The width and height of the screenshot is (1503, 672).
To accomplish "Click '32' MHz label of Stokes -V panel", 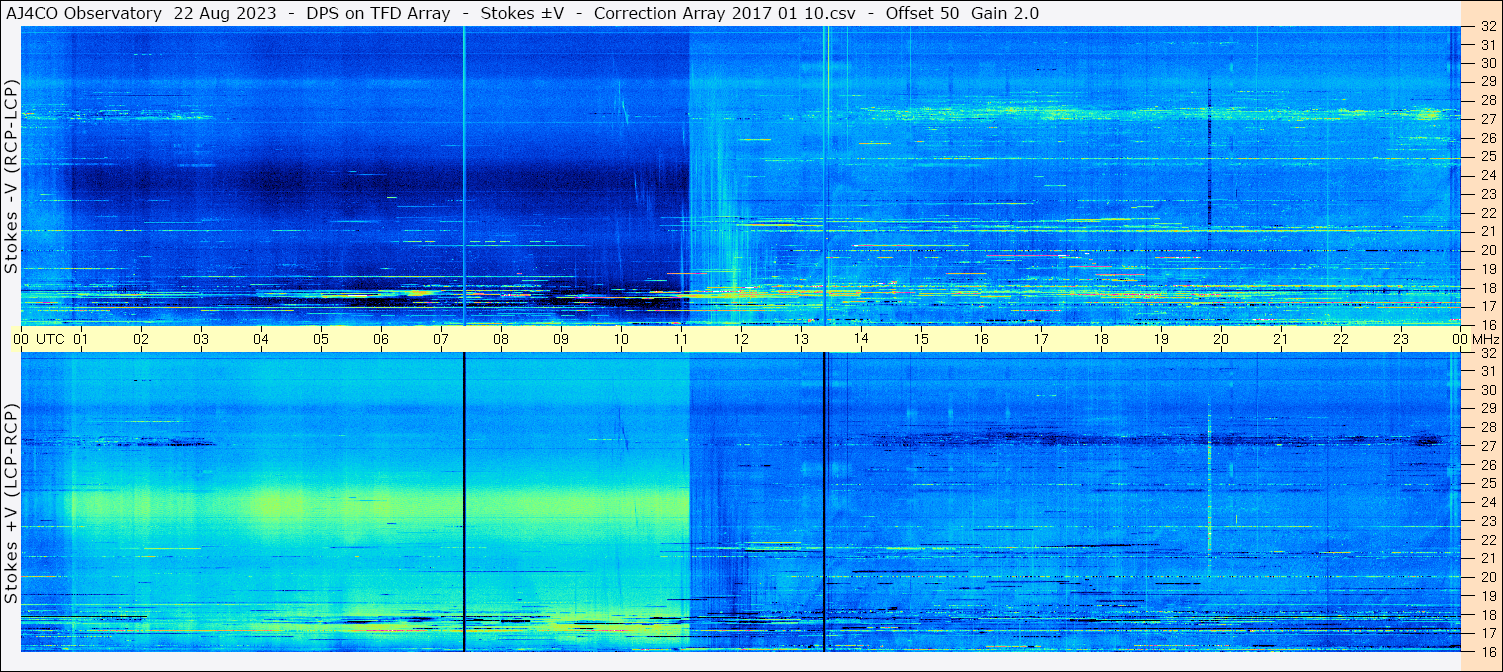I will 1487,27.
